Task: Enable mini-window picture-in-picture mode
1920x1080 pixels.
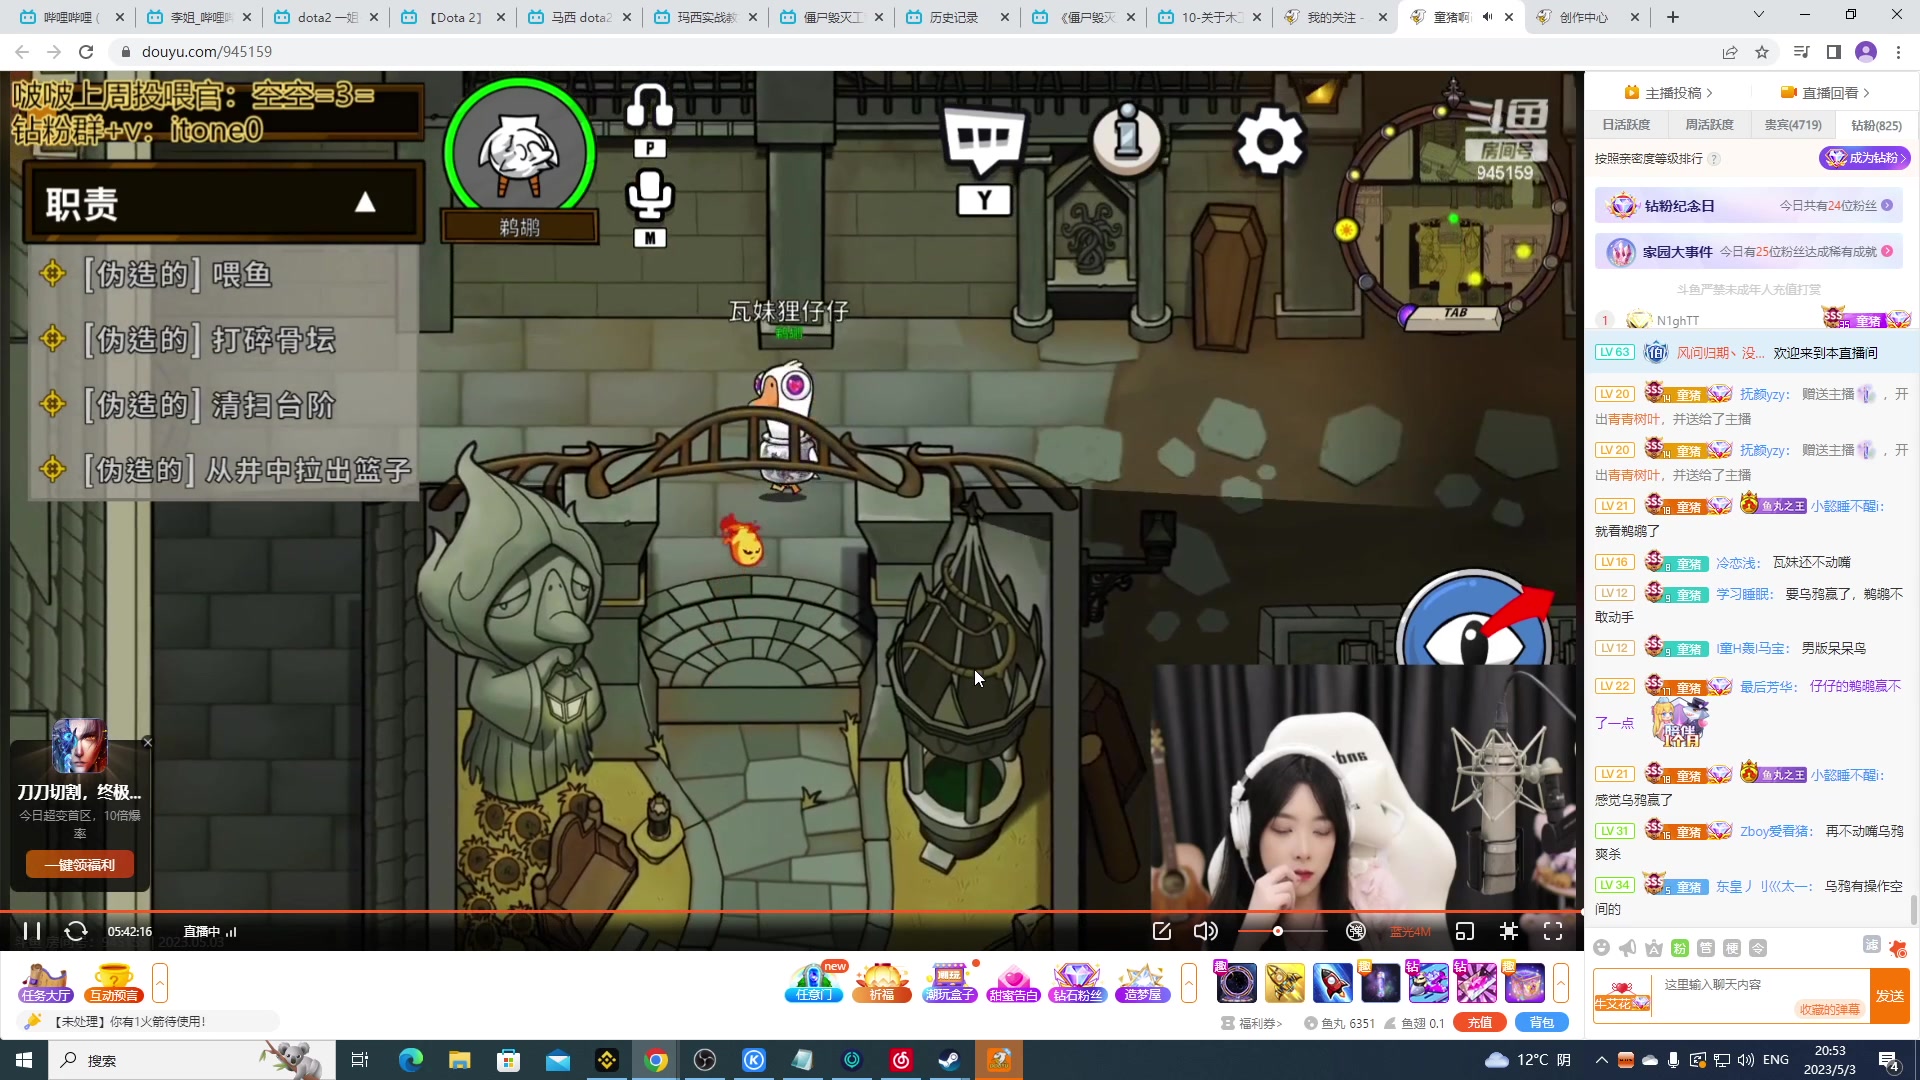Action: pos(1465,931)
